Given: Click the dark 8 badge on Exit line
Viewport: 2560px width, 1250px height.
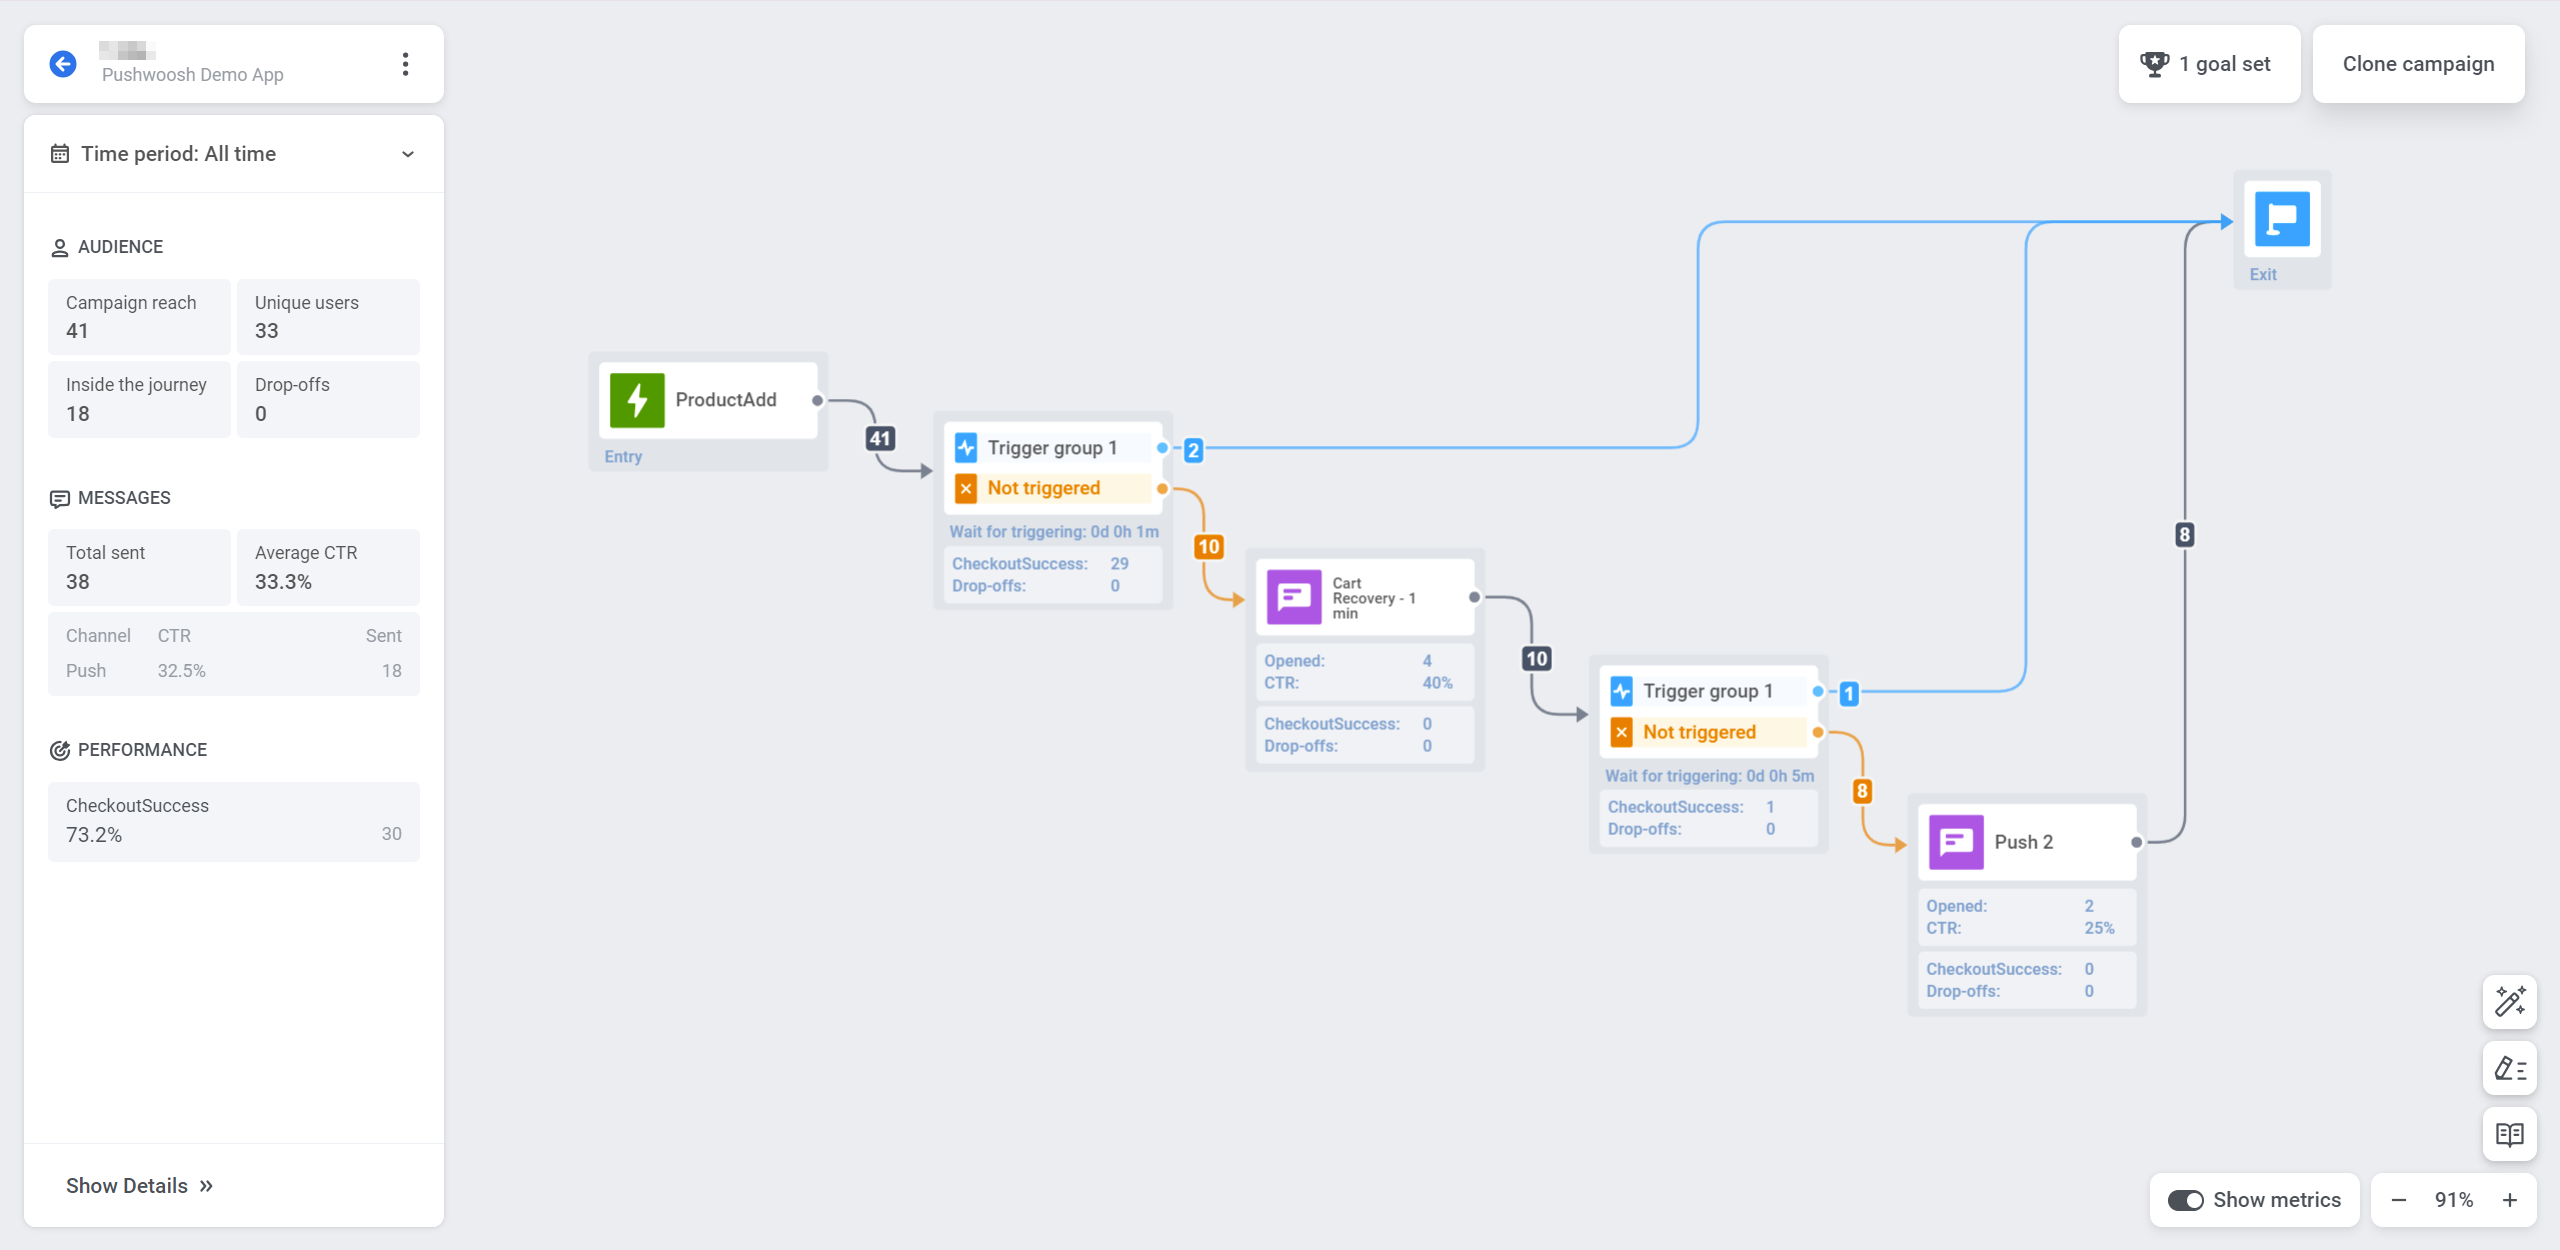Looking at the screenshot, I should (2185, 535).
